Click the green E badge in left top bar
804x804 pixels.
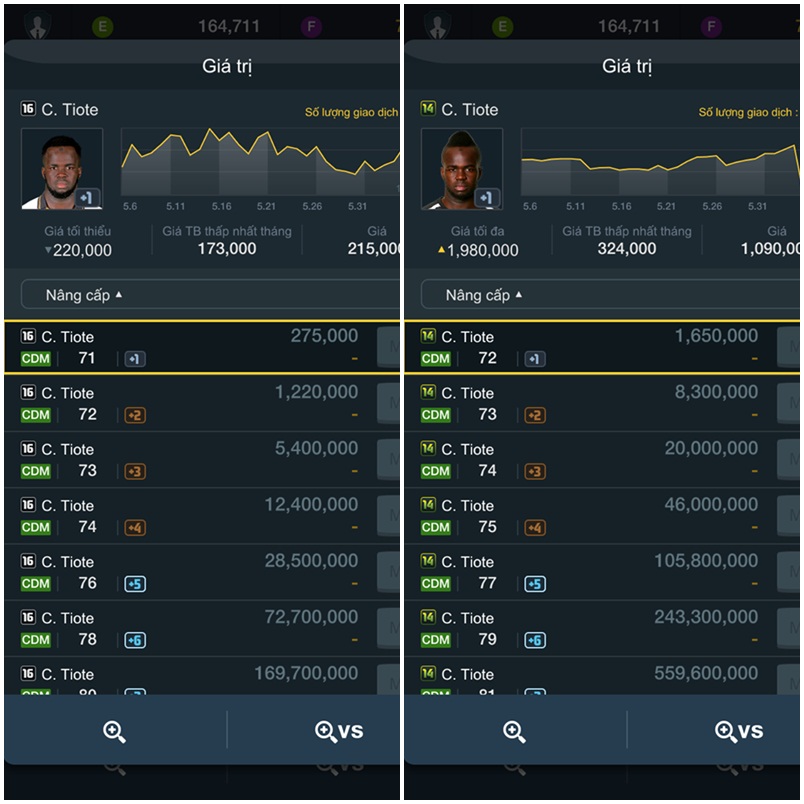pos(102,27)
